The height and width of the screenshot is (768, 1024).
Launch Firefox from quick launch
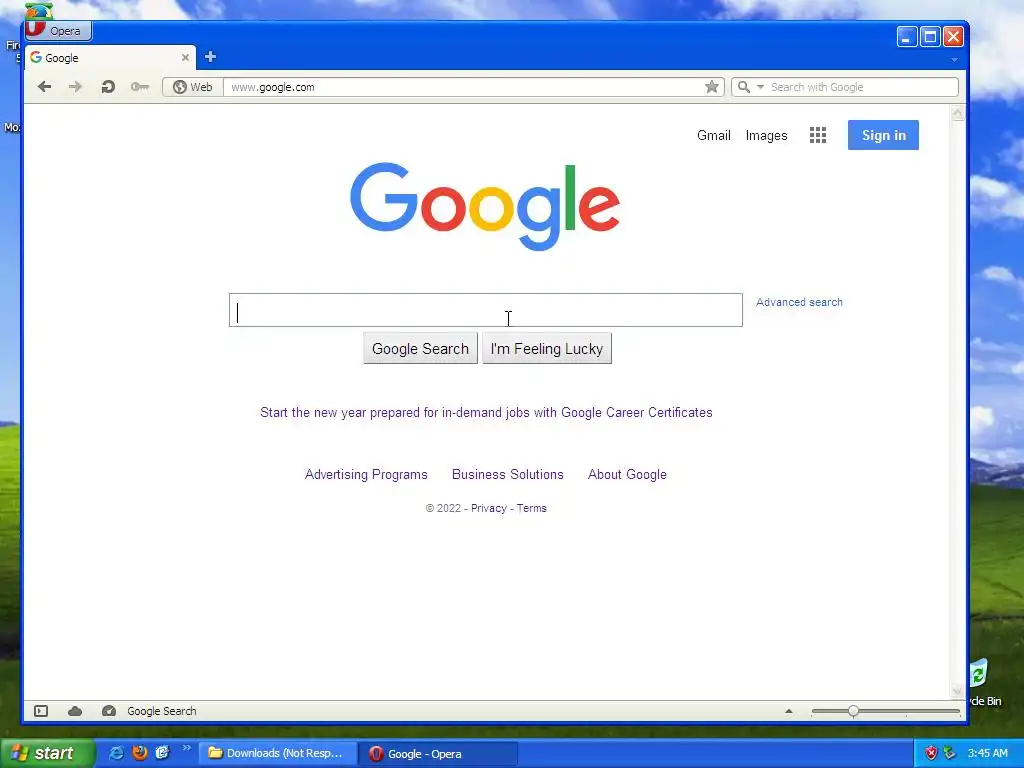(139, 753)
